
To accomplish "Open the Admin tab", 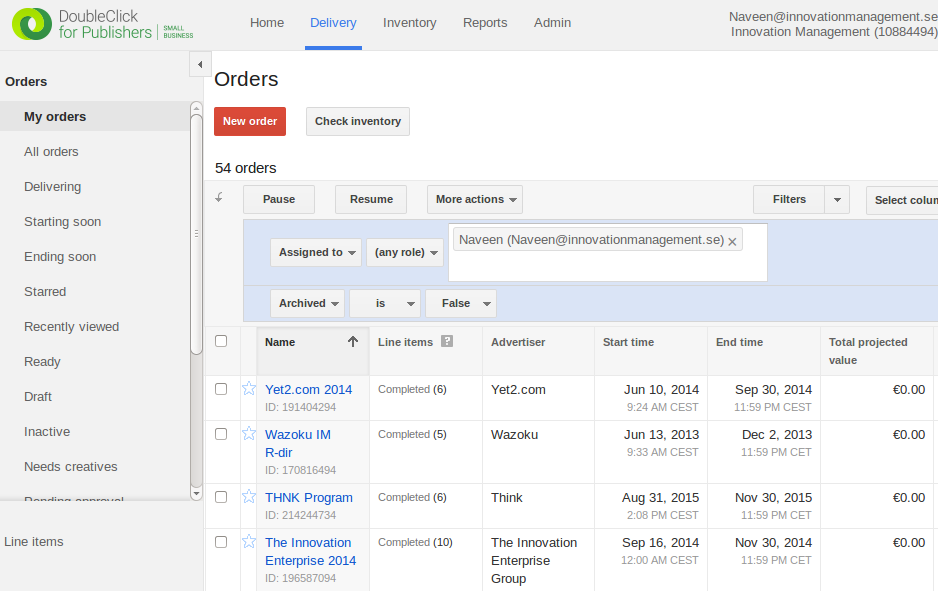I will 552,23.
